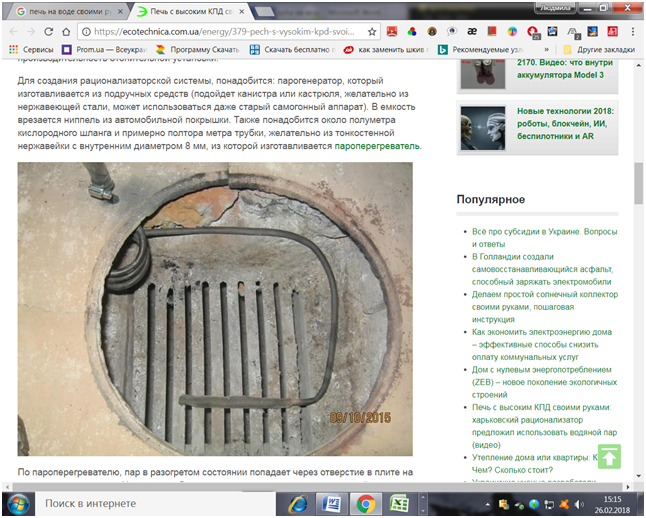Screen dimensions: 646x518
Task: Open the Сервисы apps shortcut
Action: [x=31, y=50]
